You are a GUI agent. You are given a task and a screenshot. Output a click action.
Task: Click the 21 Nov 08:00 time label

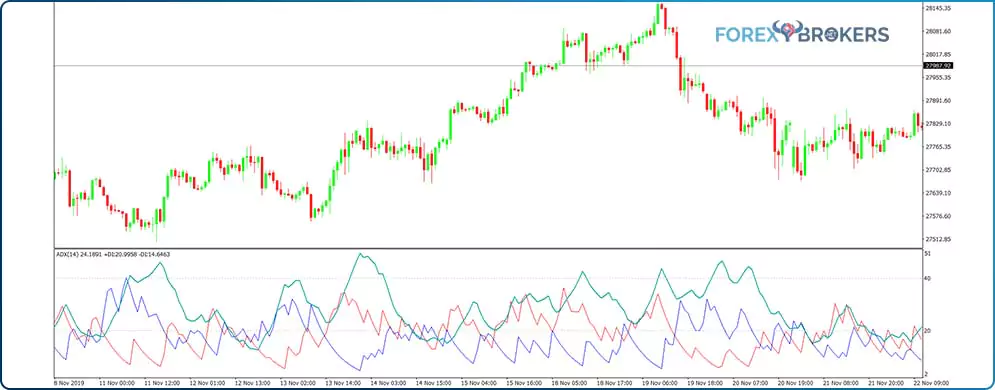pyautogui.click(x=840, y=383)
